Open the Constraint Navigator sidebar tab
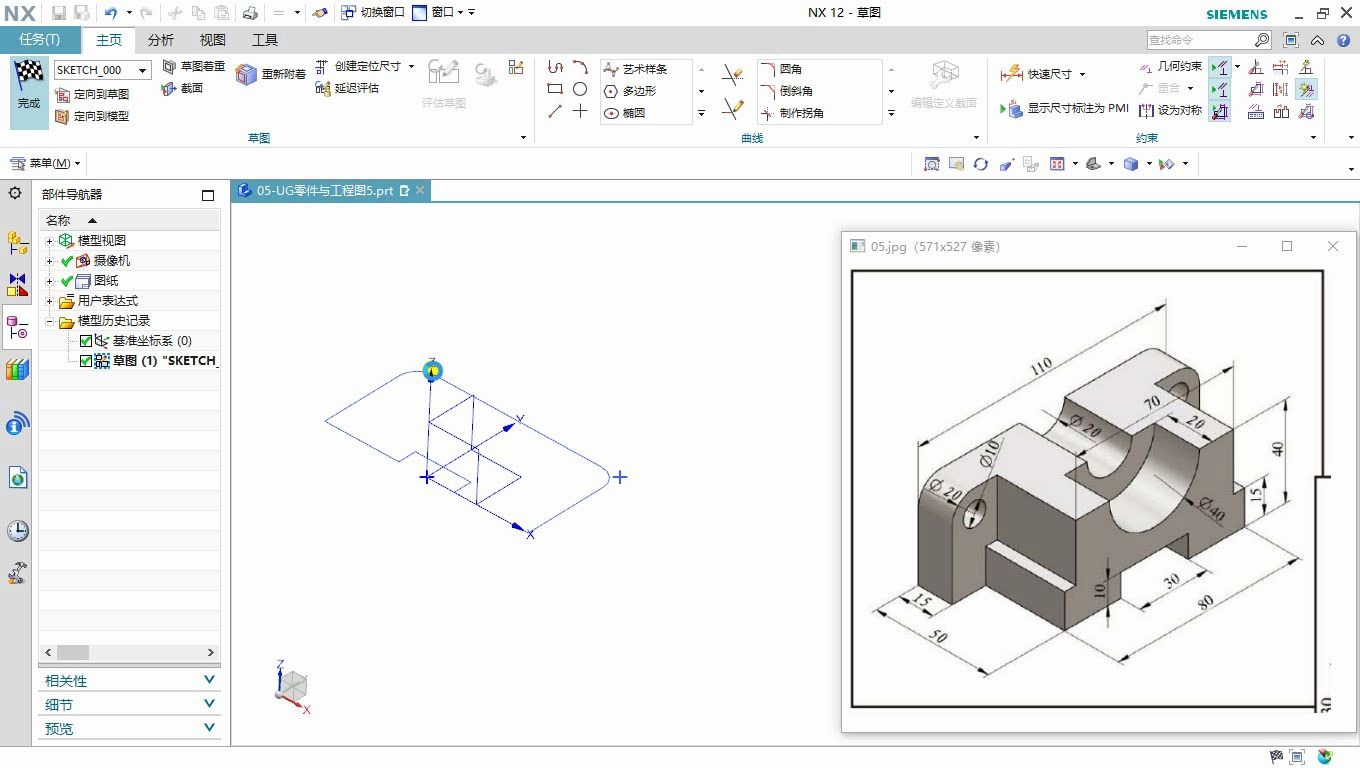Image resolution: width=1360 pixels, height=768 pixels. point(17,285)
